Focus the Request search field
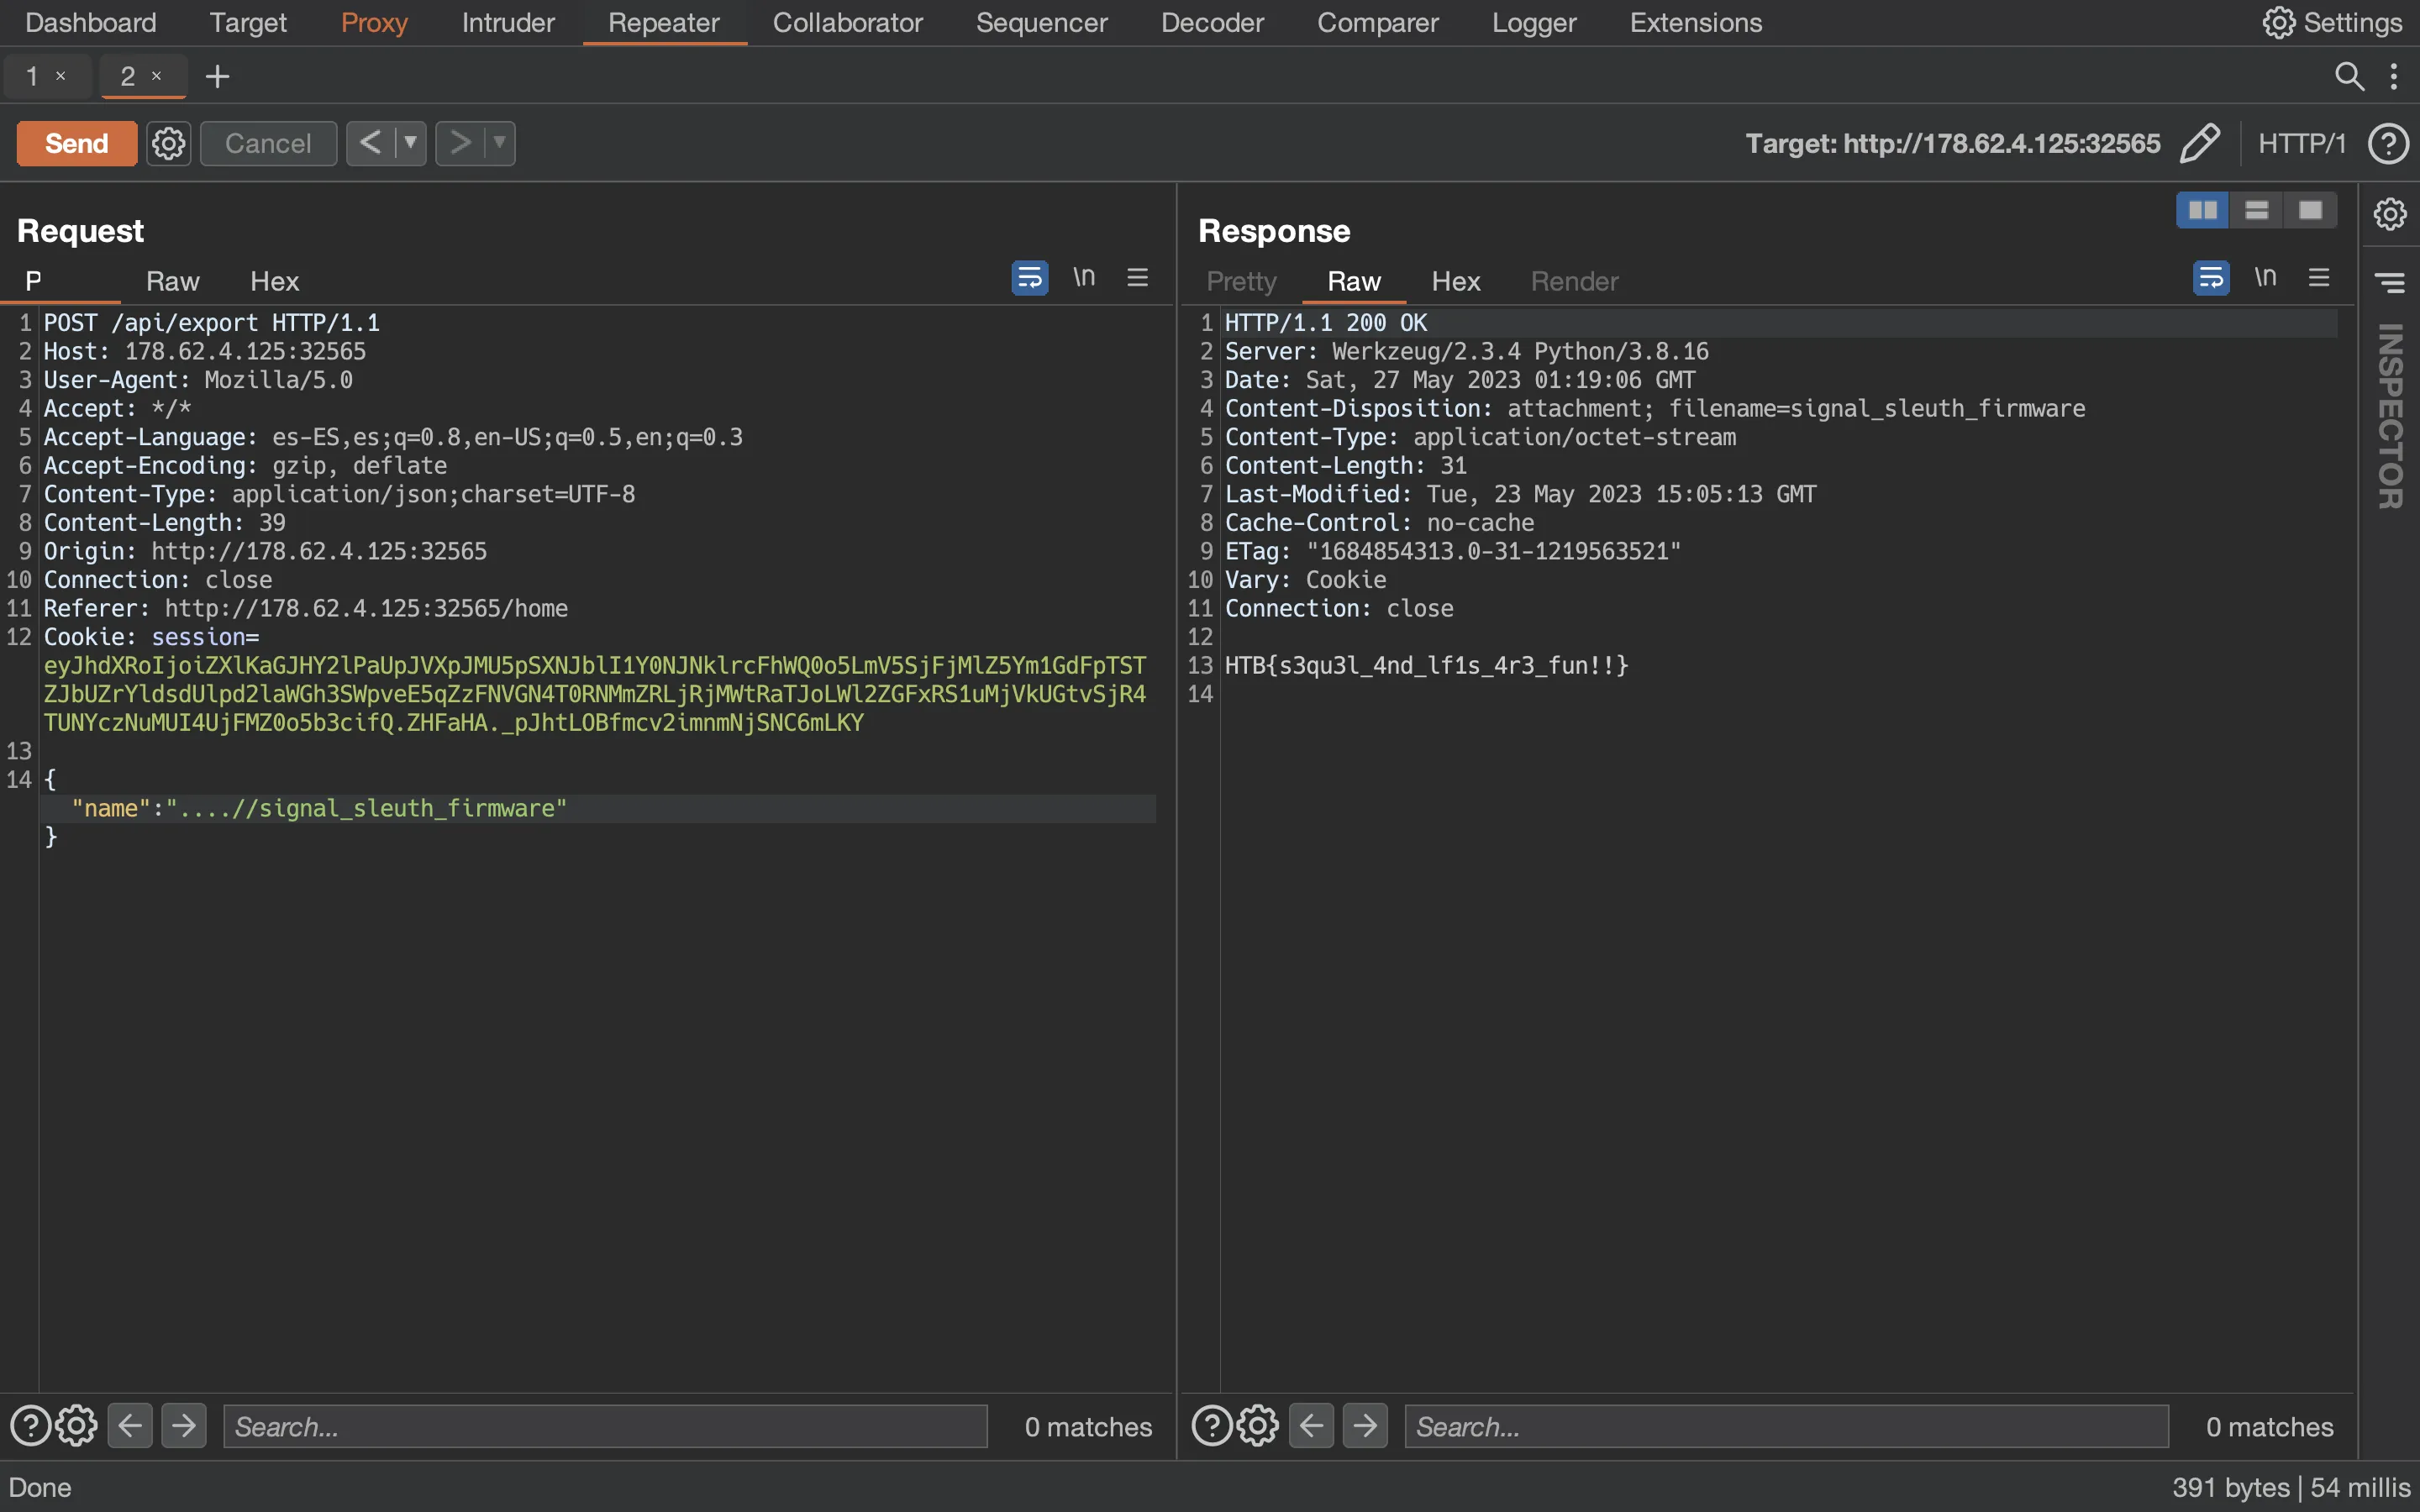The height and width of the screenshot is (1512, 2420). [605, 1426]
